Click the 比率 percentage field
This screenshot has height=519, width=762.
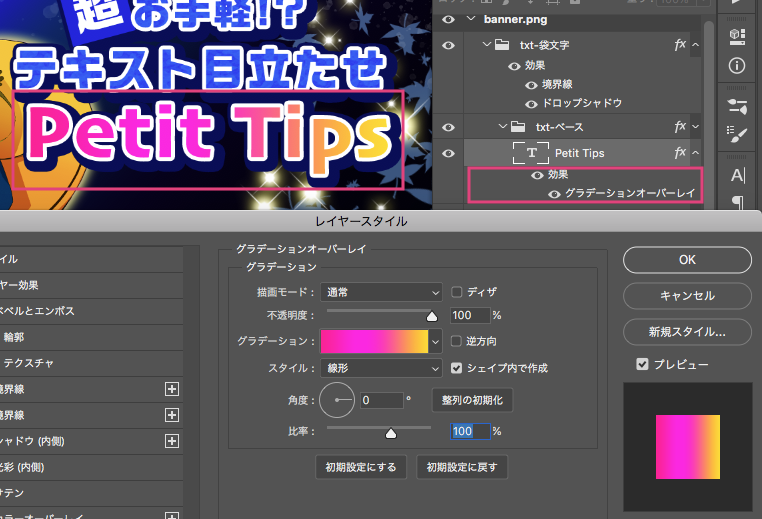coord(470,431)
